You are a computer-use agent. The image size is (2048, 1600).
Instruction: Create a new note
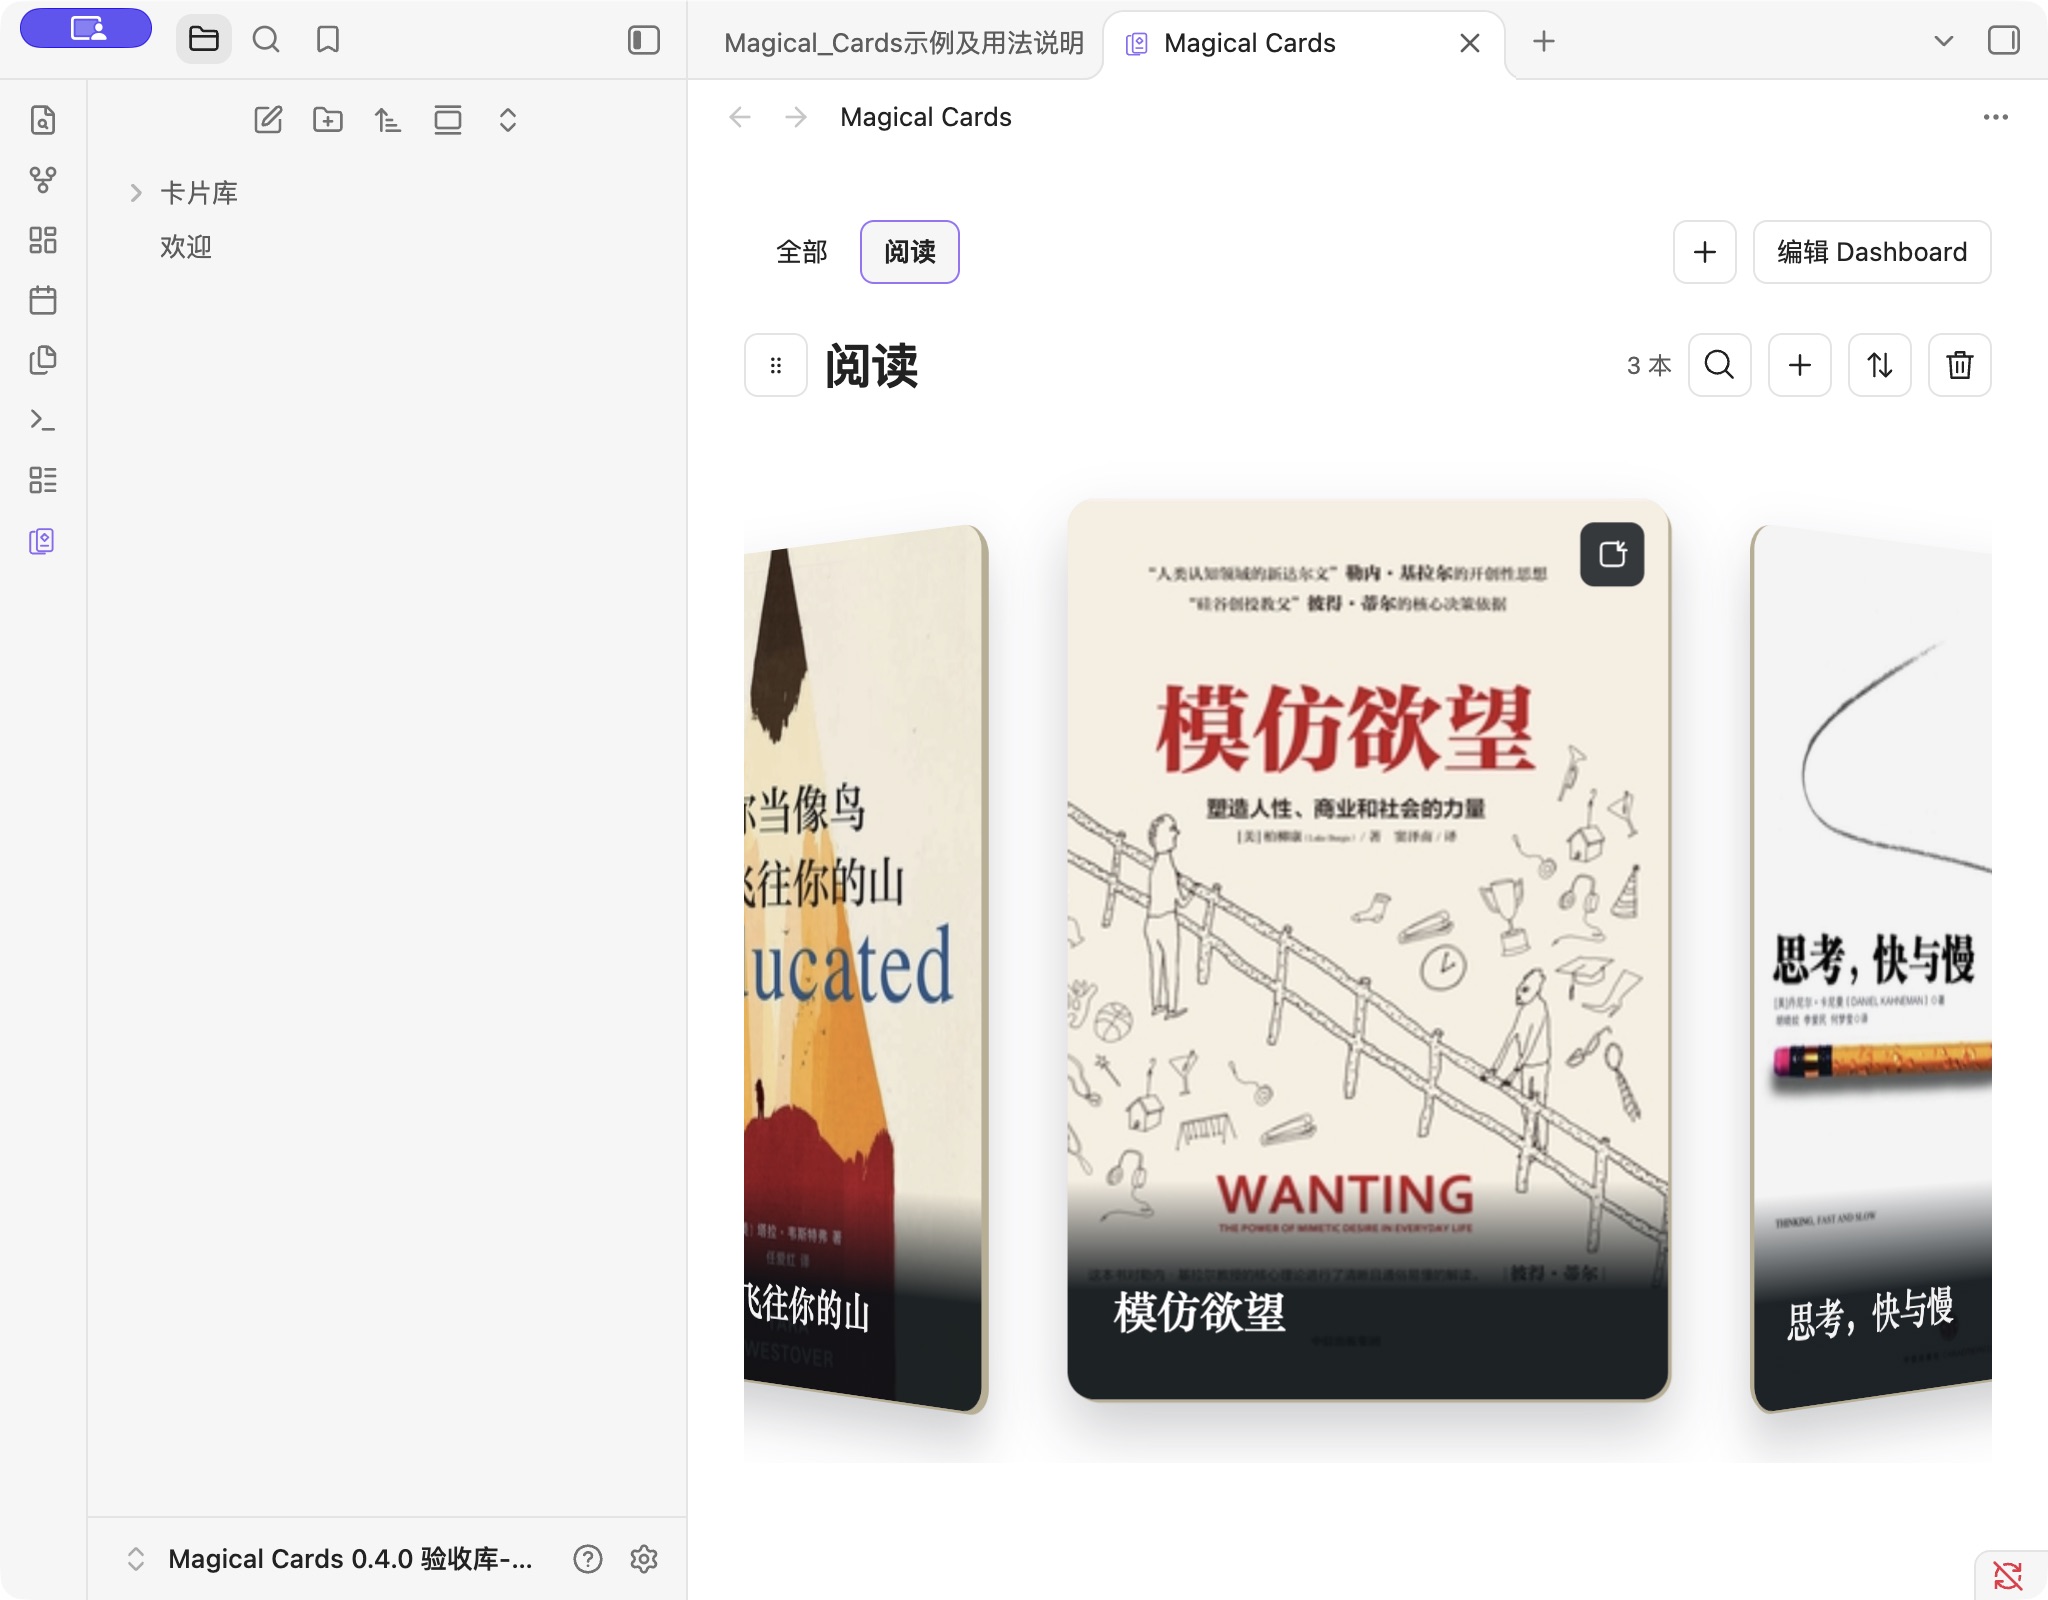click(268, 120)
